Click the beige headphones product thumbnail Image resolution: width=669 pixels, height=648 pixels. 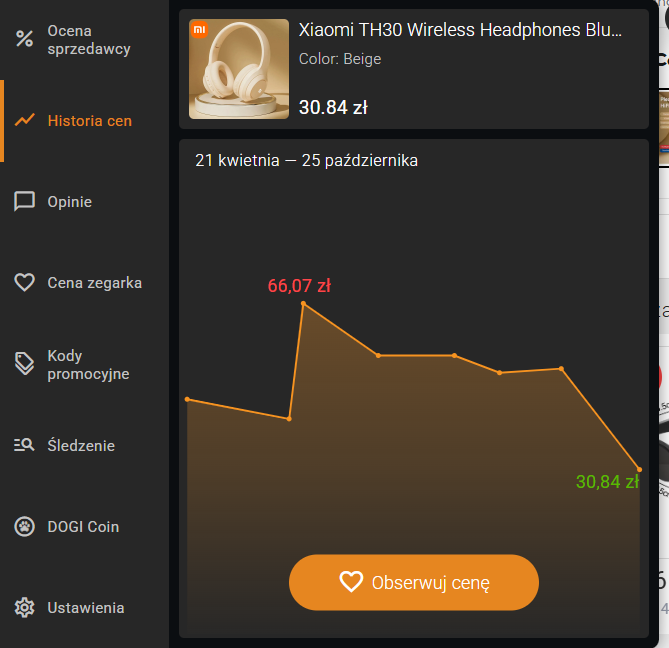[x=239, y=69]
